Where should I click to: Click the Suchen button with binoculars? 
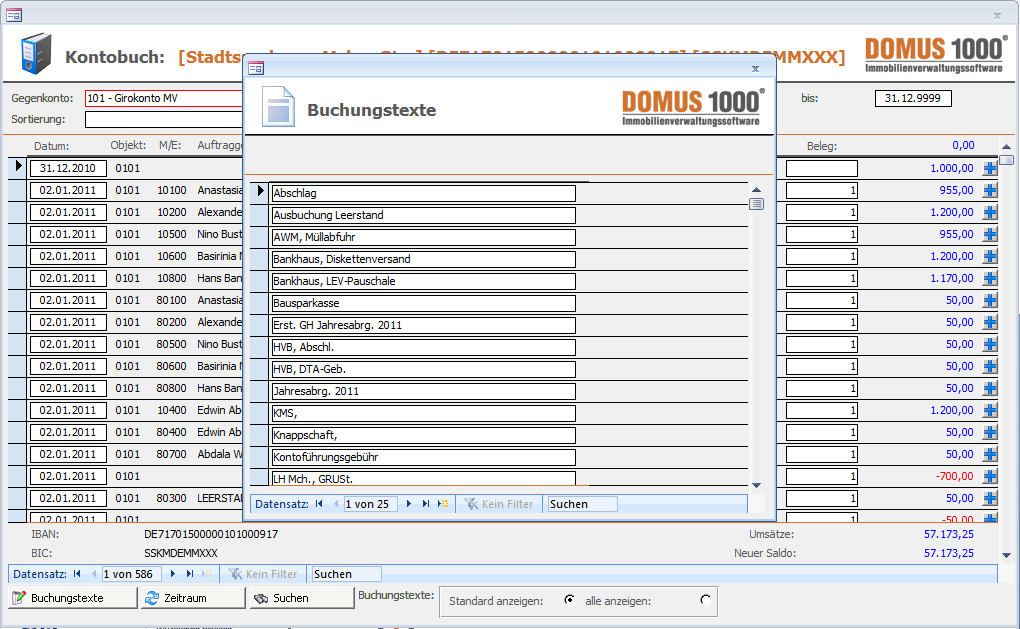tap(302, 598)
